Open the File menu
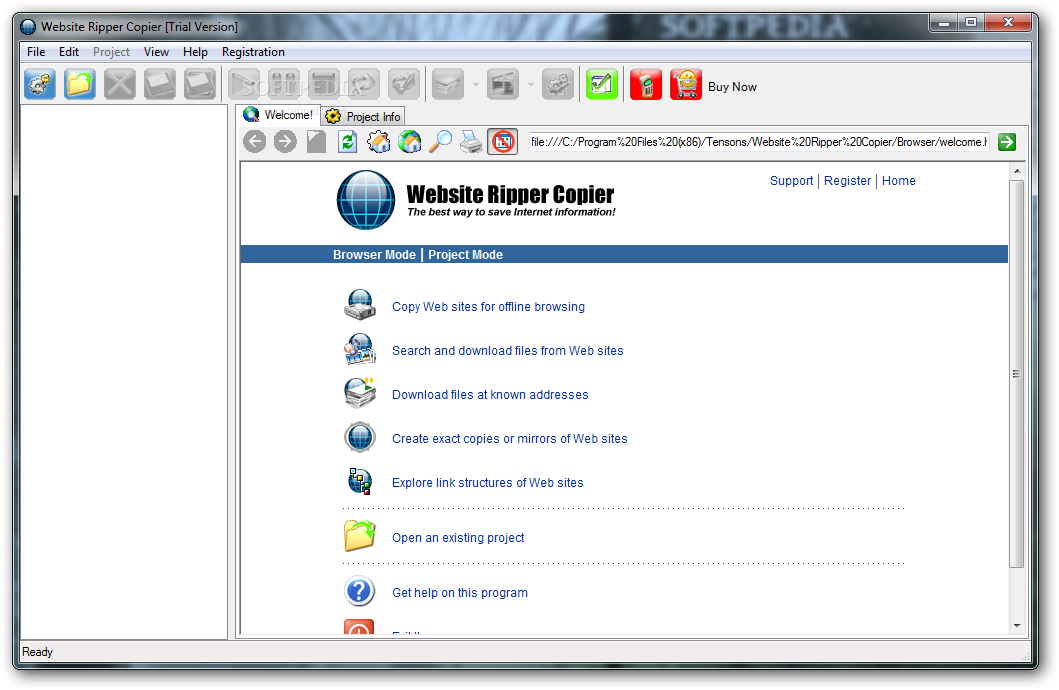 pyautogui.click(x=36, y=52)
